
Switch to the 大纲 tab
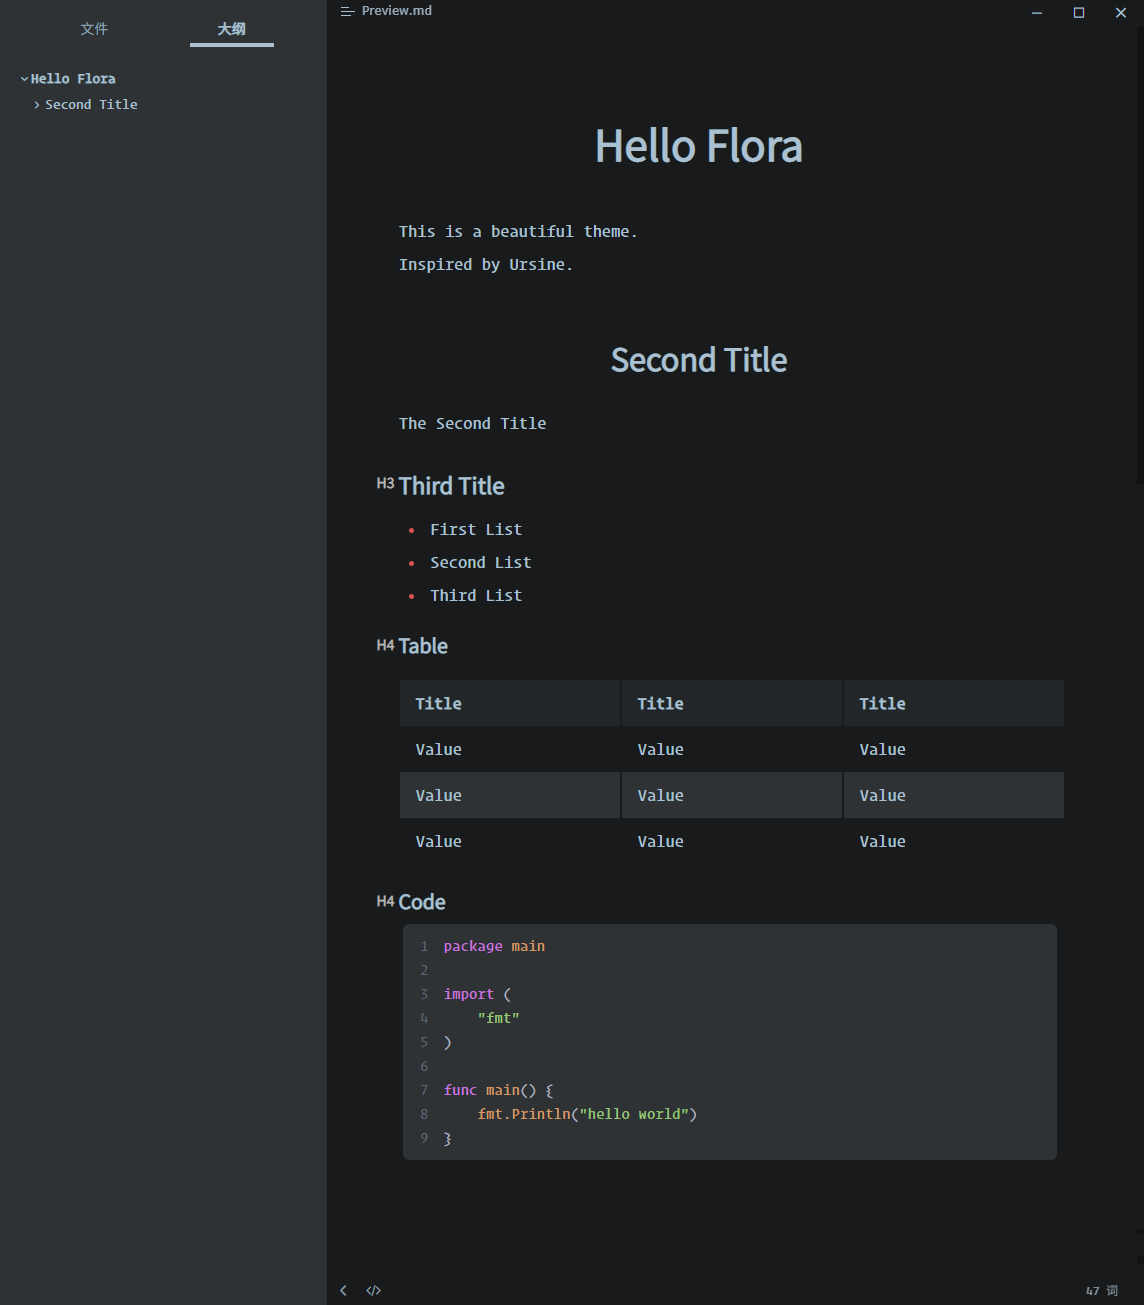(x=231, y=29)
